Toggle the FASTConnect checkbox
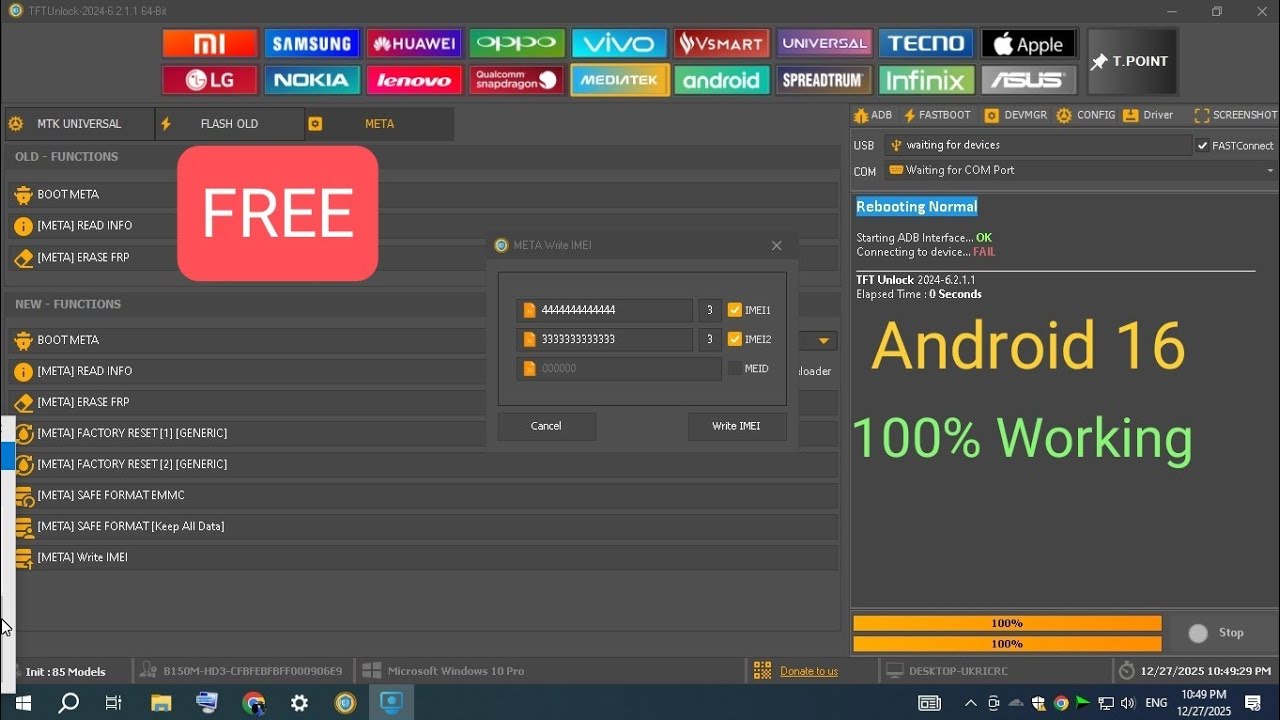The image size is (1280, 720). click(x=1203, y=146)
